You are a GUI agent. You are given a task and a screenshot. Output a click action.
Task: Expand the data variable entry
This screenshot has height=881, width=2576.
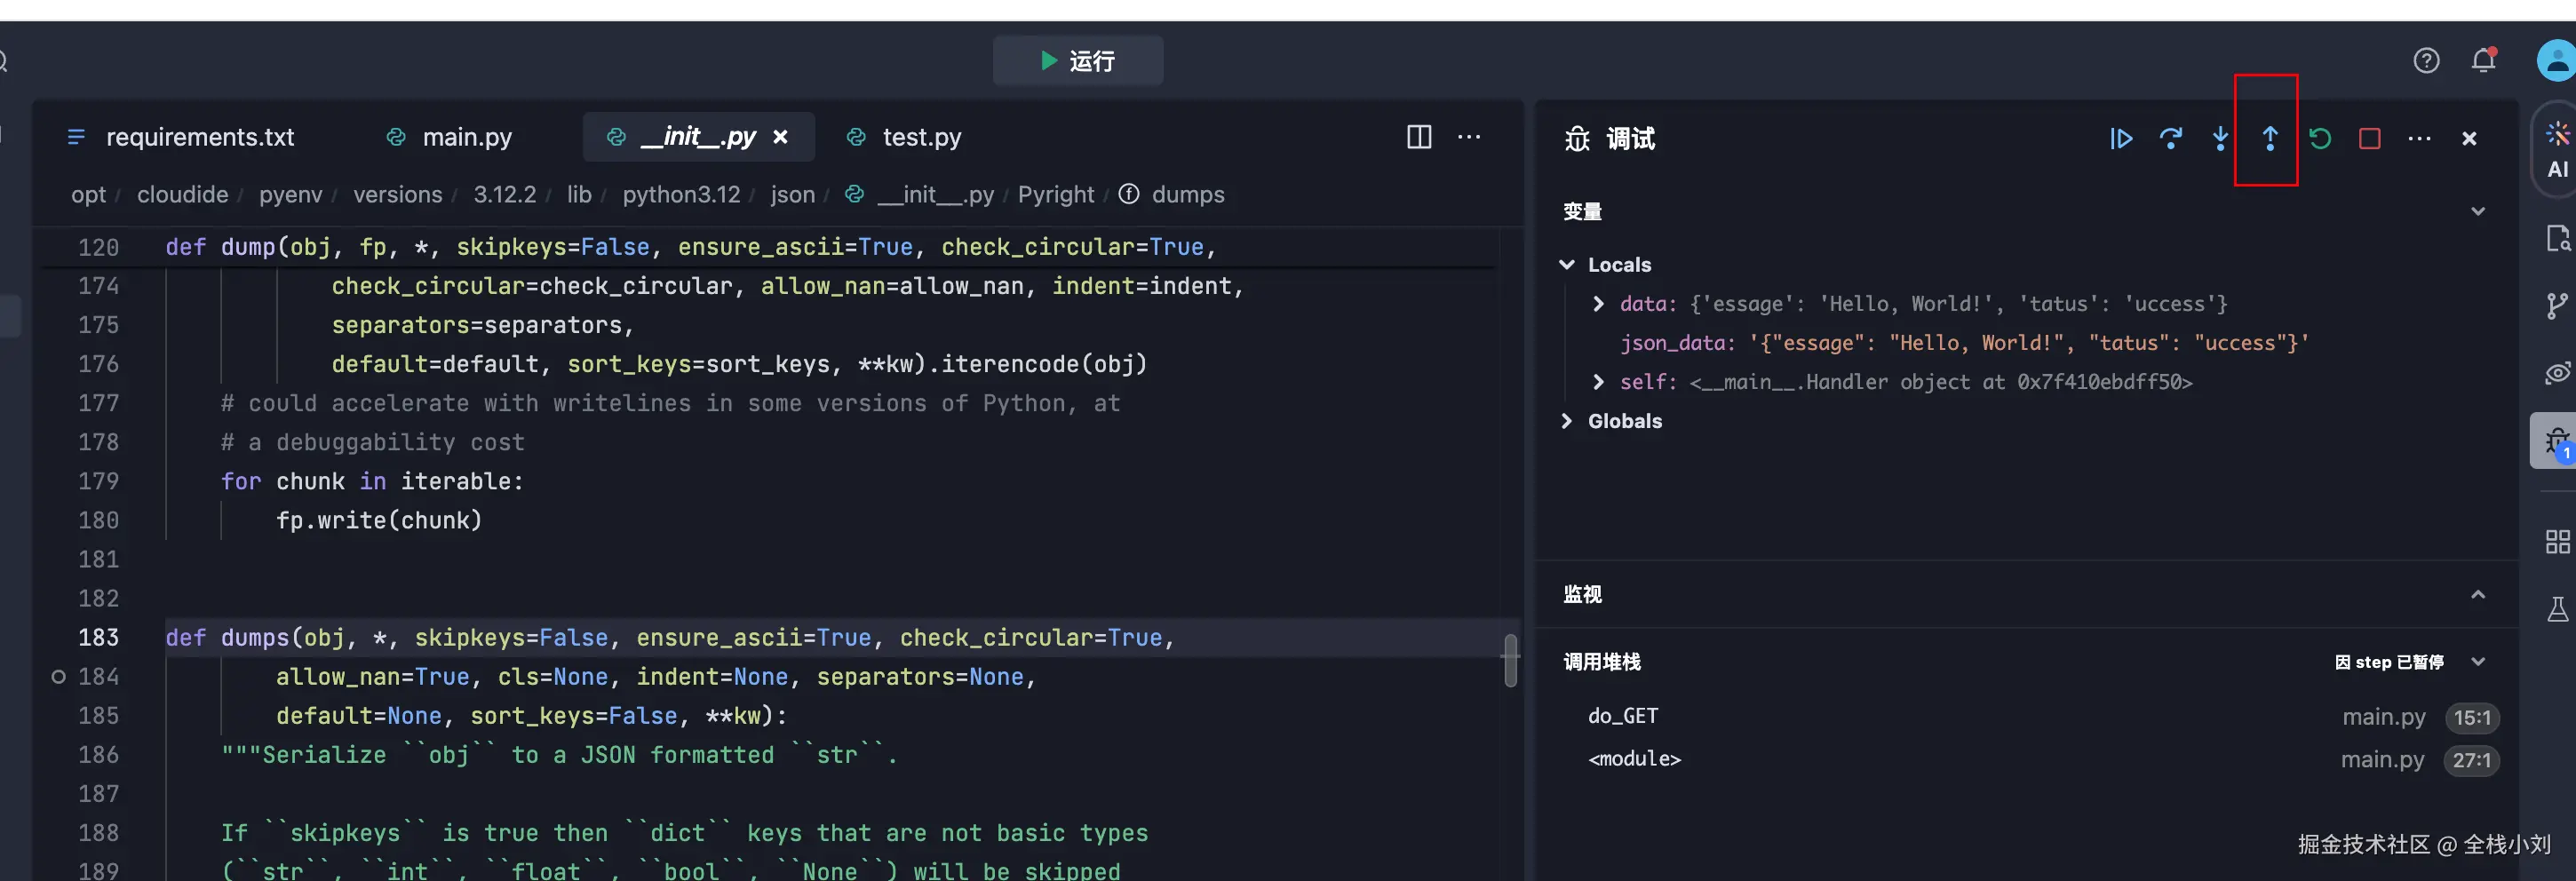[1598, 304]
